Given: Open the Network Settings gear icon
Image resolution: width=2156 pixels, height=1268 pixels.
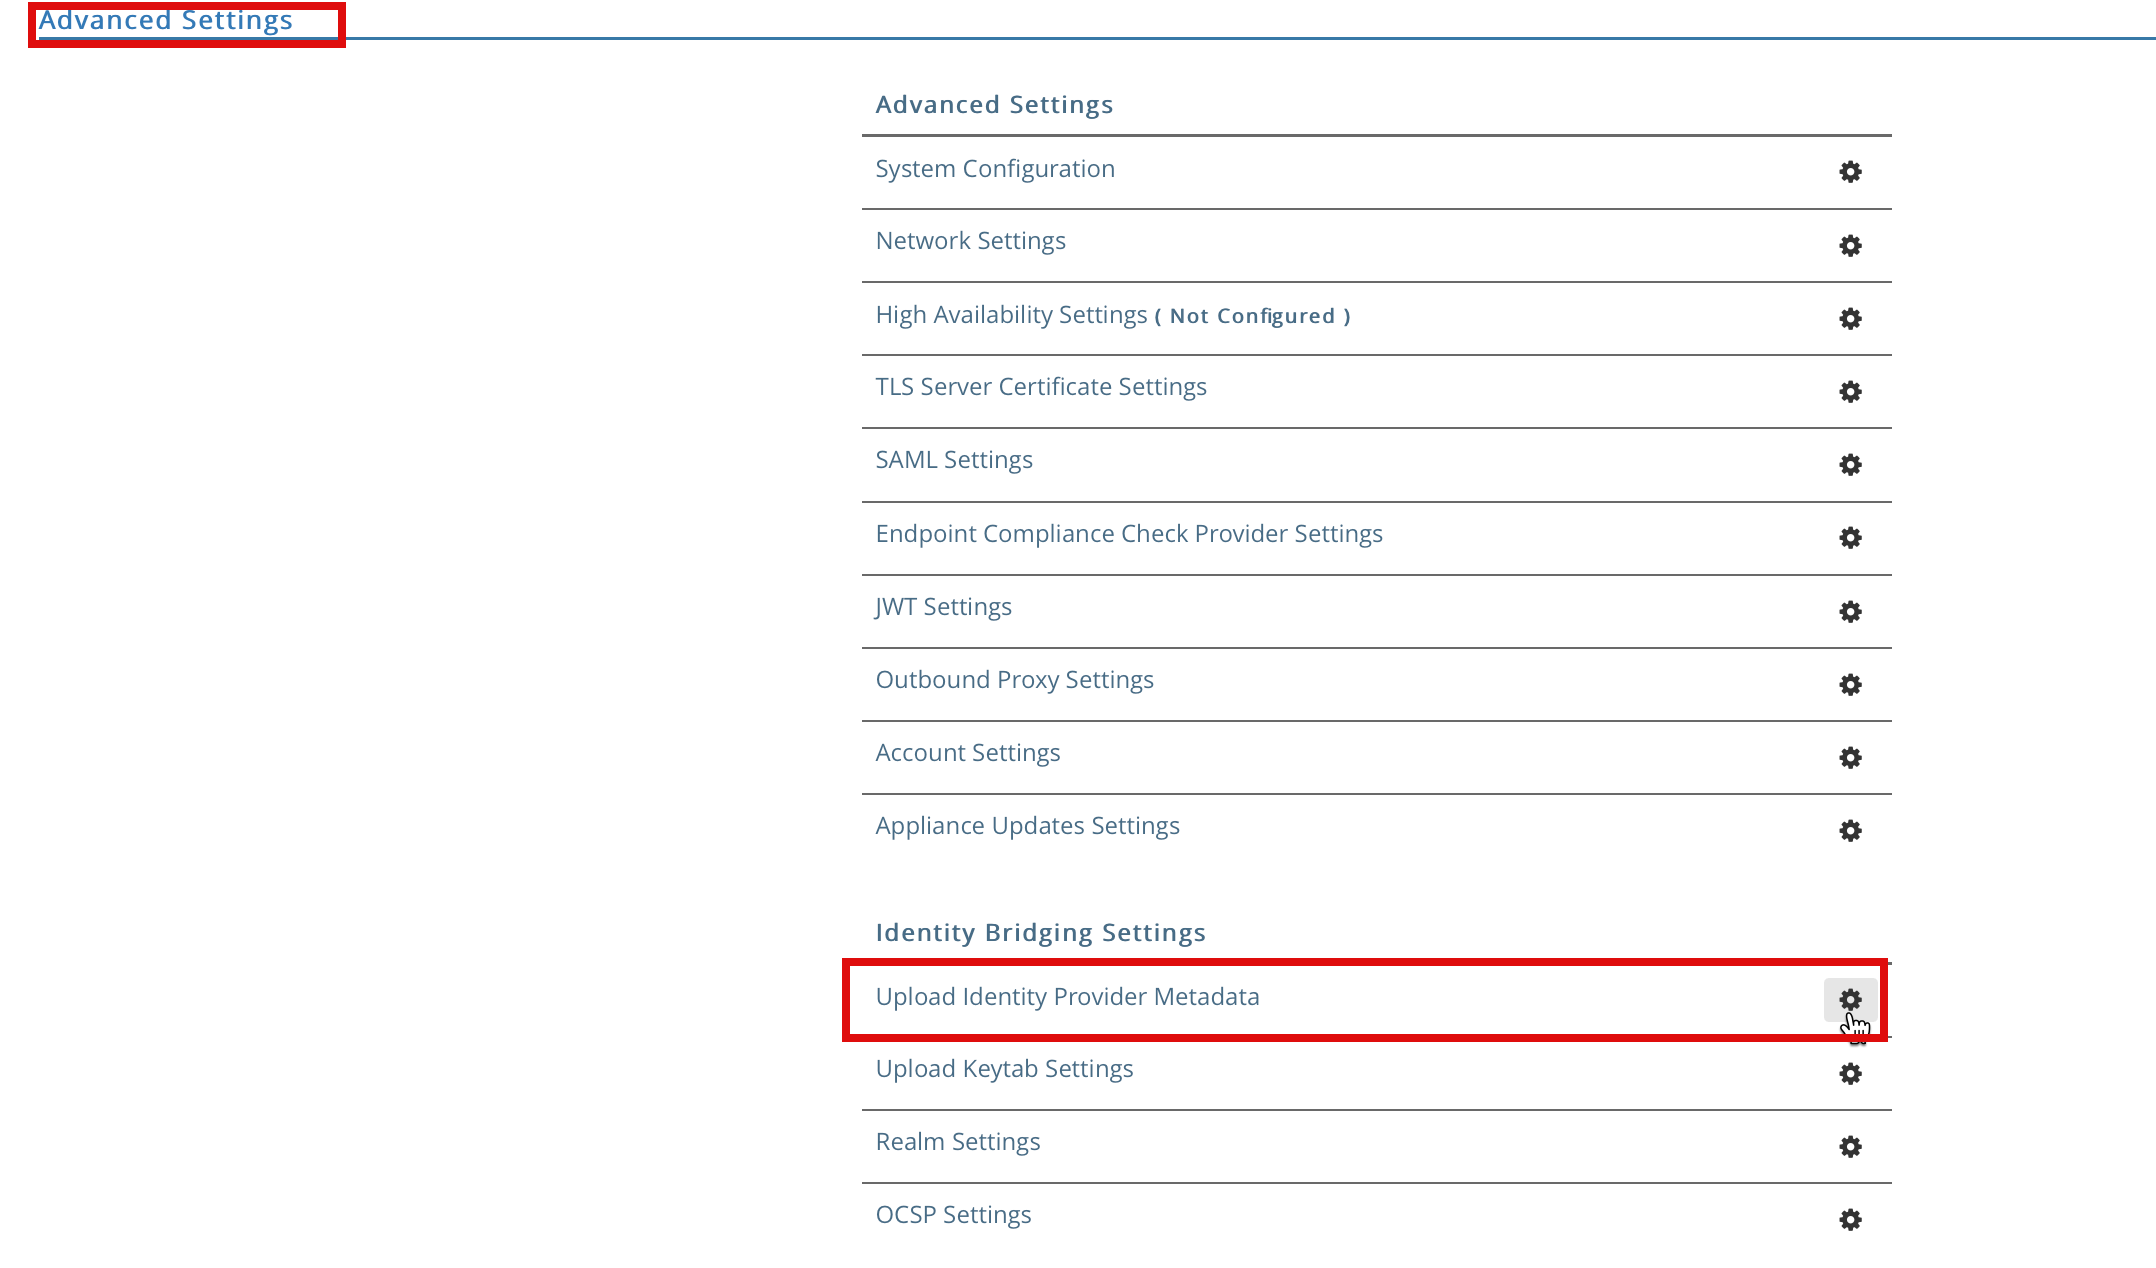Looking at the screenshot, I should pos(1850,245).
